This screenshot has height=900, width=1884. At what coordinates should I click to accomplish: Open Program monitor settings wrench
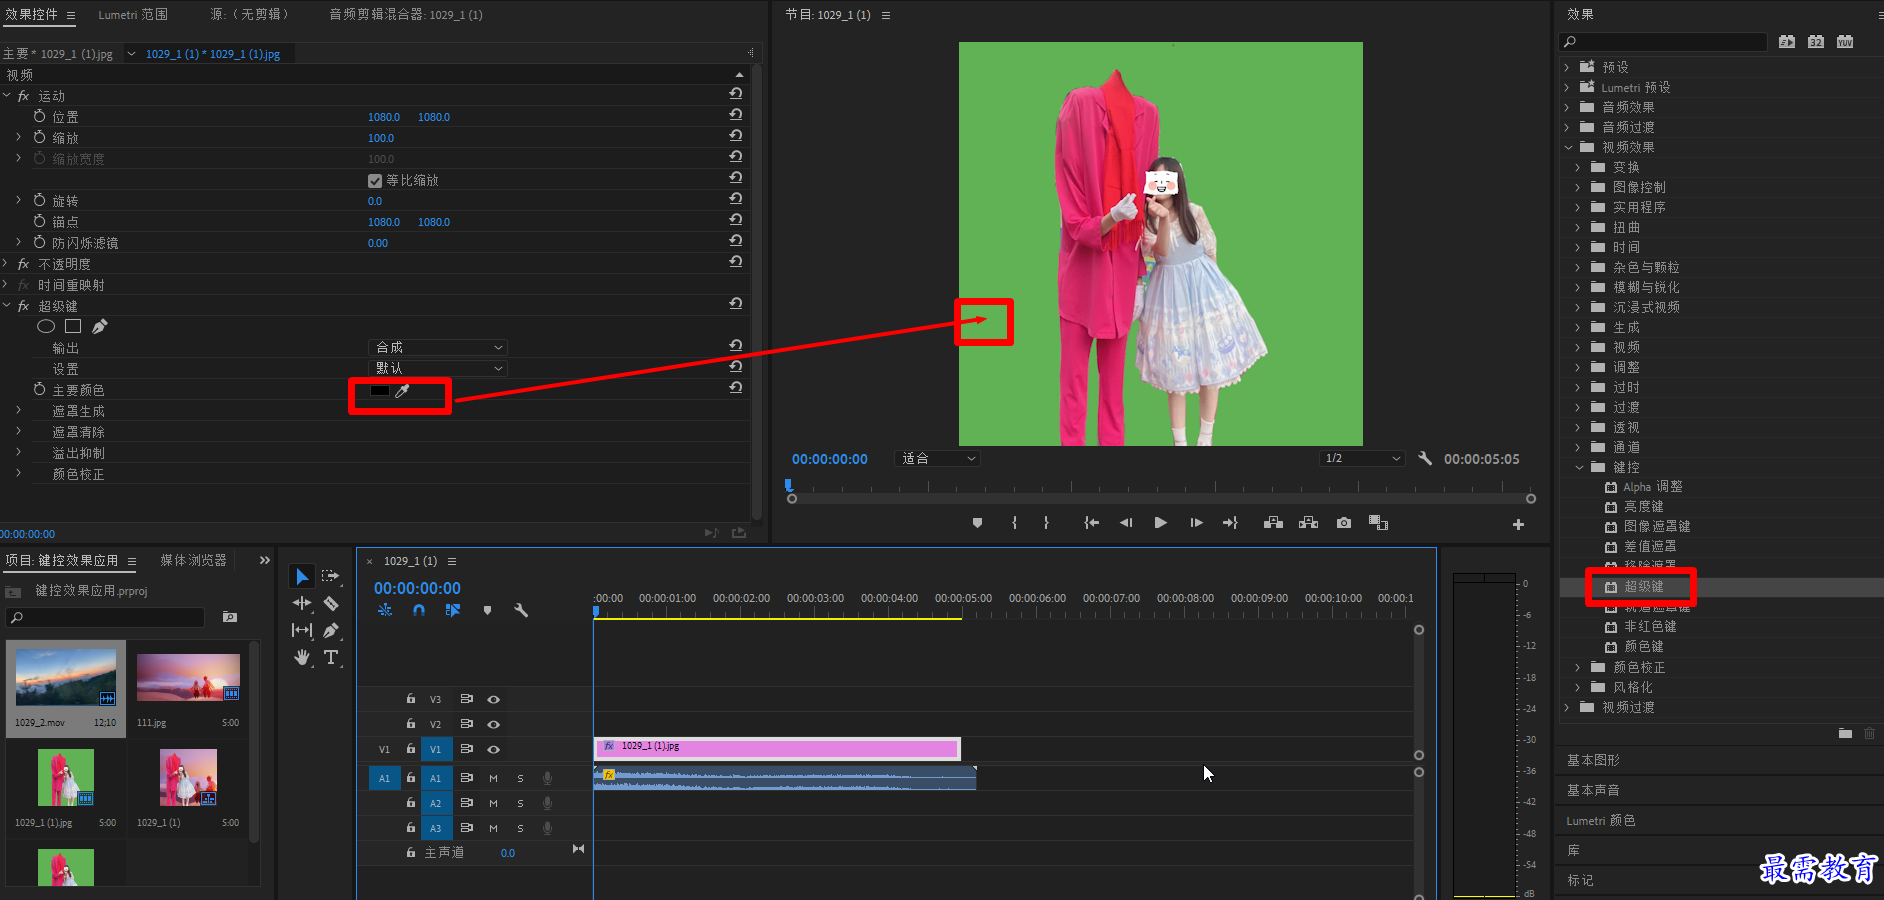1425,458
